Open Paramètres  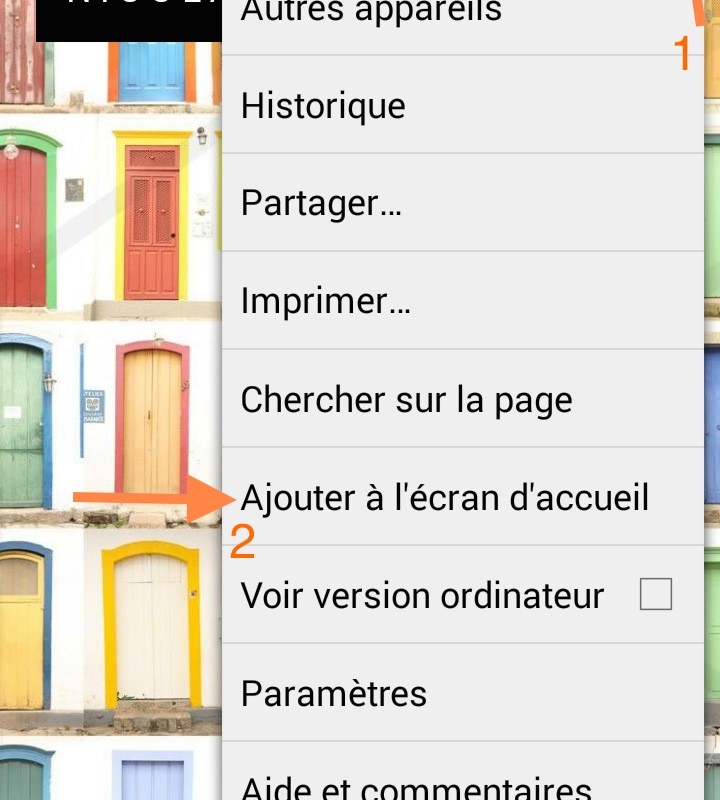[x=463, y=692]
